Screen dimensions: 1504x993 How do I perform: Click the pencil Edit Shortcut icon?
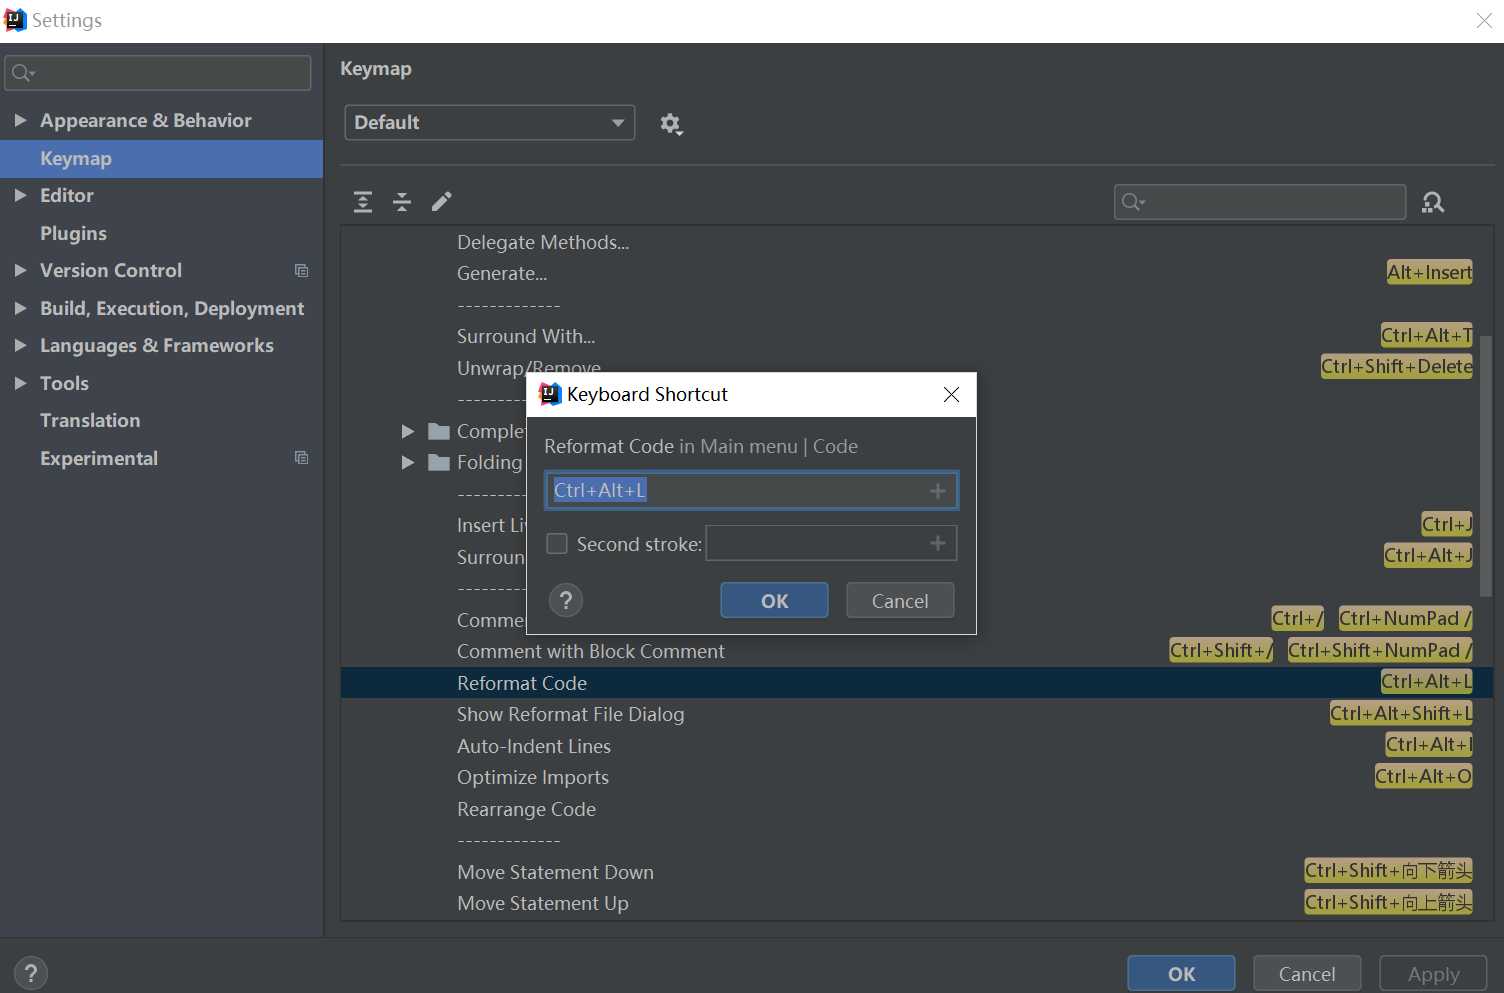[441, 202]
